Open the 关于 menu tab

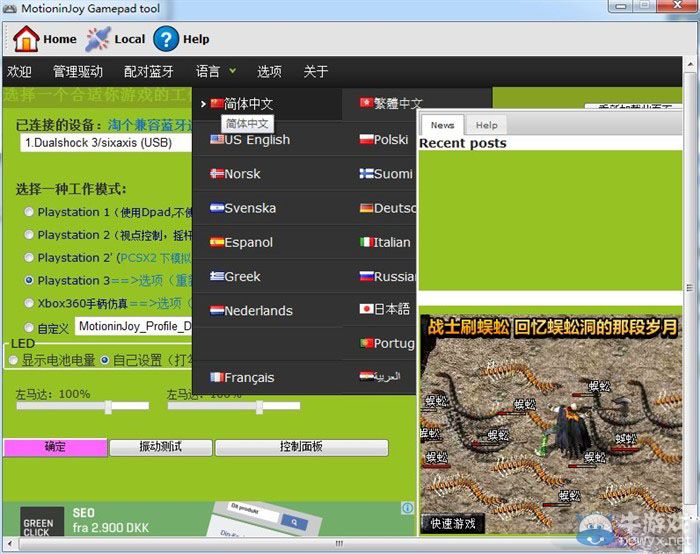[x=316, y=71]
